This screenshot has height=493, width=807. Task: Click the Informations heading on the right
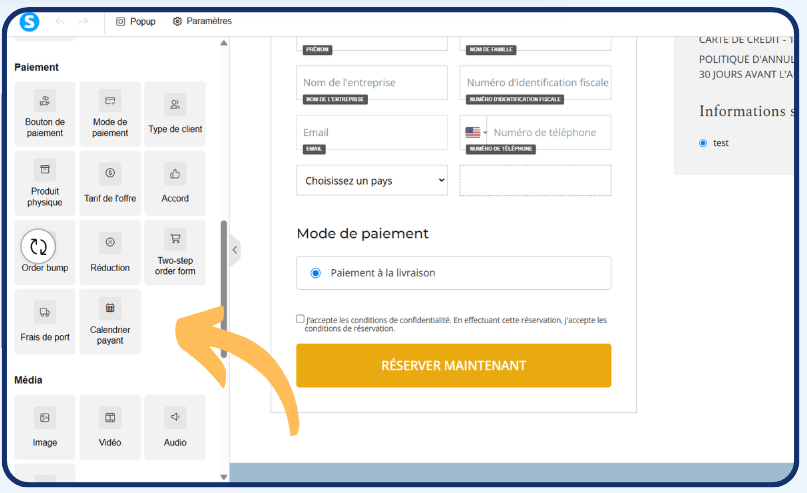coord(746,111)
